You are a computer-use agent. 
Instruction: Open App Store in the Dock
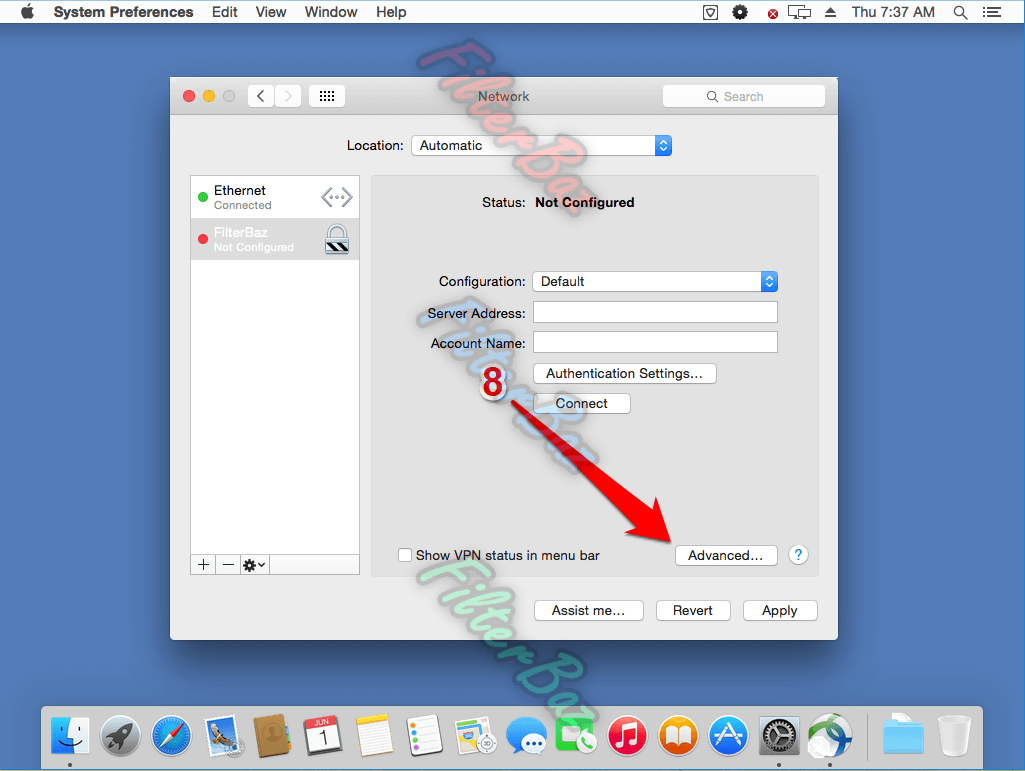coord(728,736)
